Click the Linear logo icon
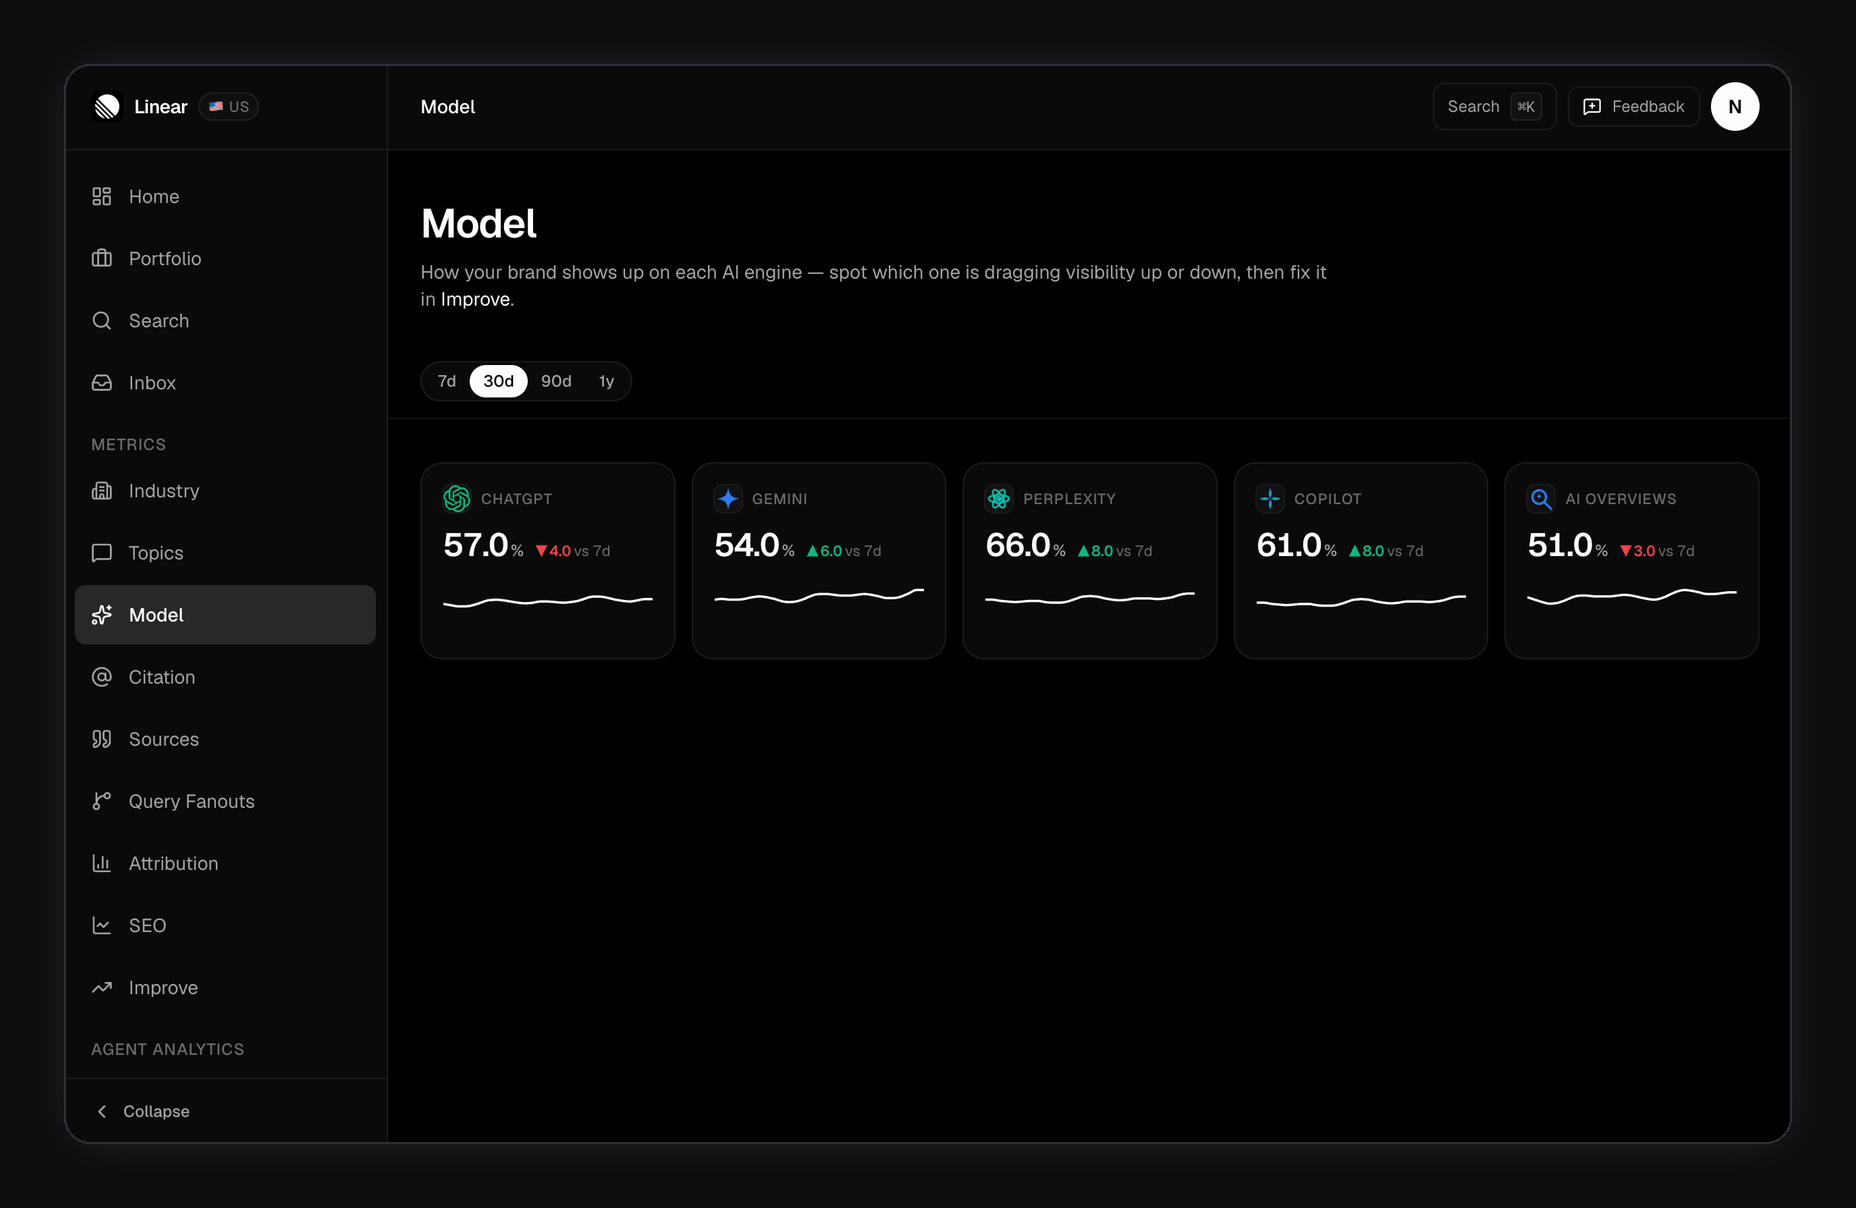The image size is (1856, 1208). pyautogui.click(x=107, y=107)
